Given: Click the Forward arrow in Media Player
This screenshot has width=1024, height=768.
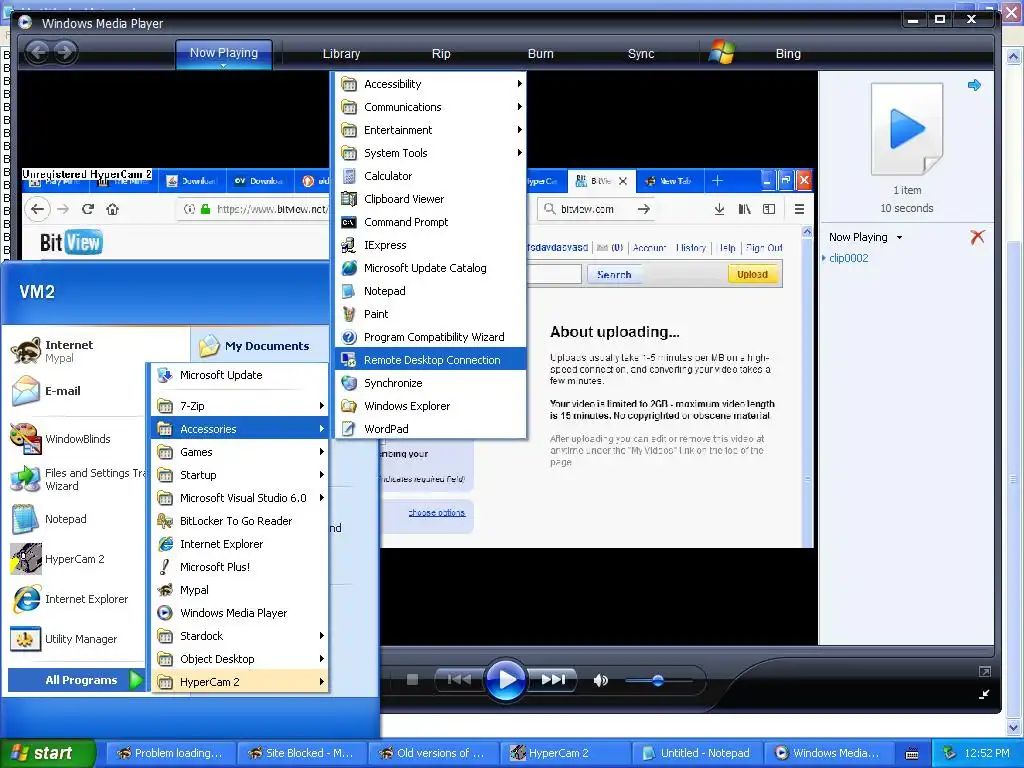Looking at the screenshot, I should tap(65, 52).
